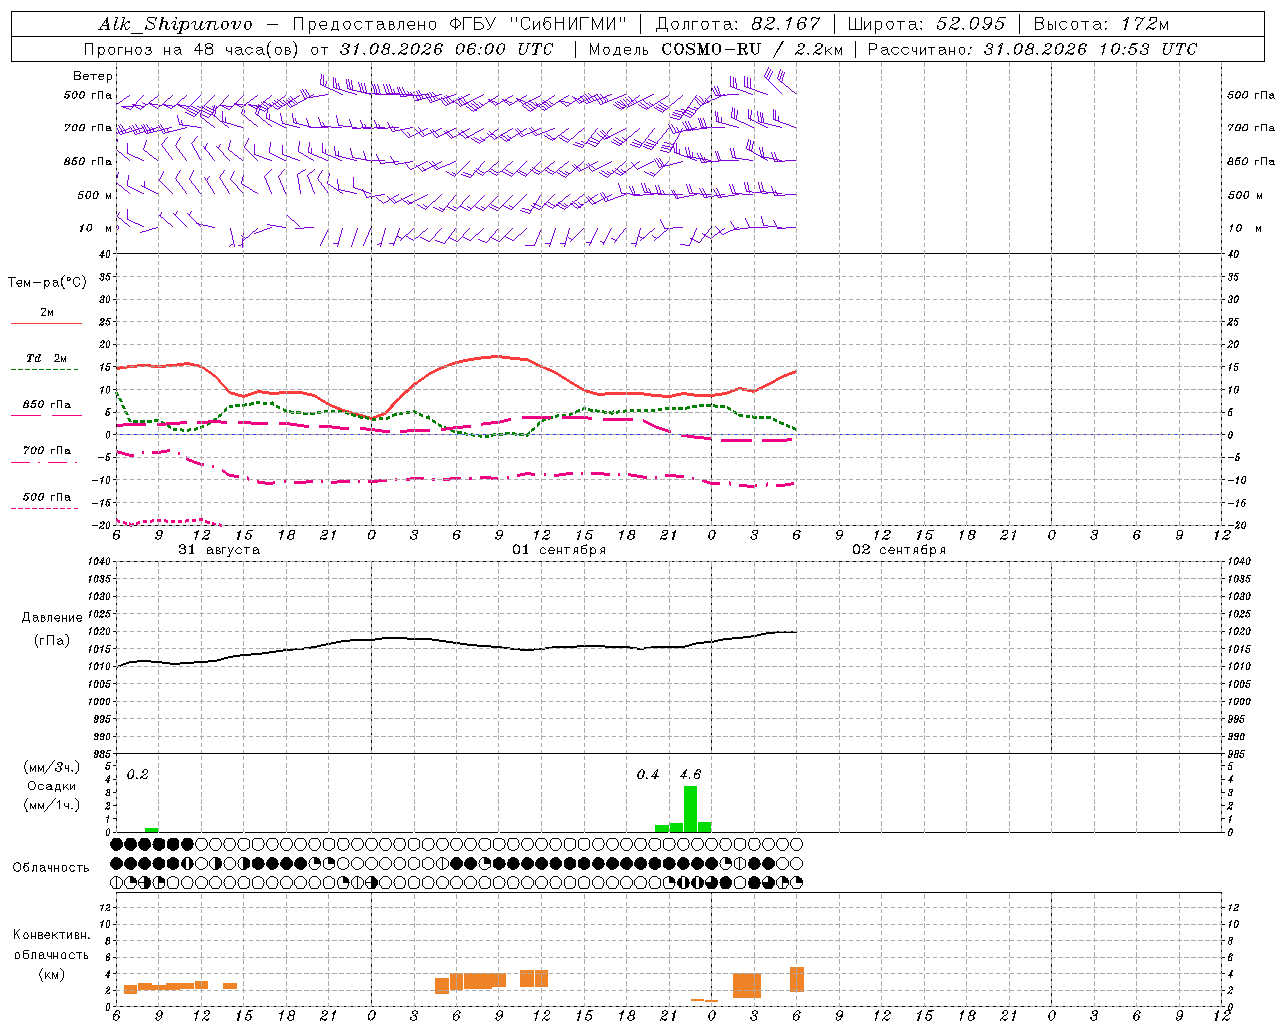This screenshot has width=1280, height=1024.
Task: Click the Alk_Shipunovo station title
Action: (176, 24)
